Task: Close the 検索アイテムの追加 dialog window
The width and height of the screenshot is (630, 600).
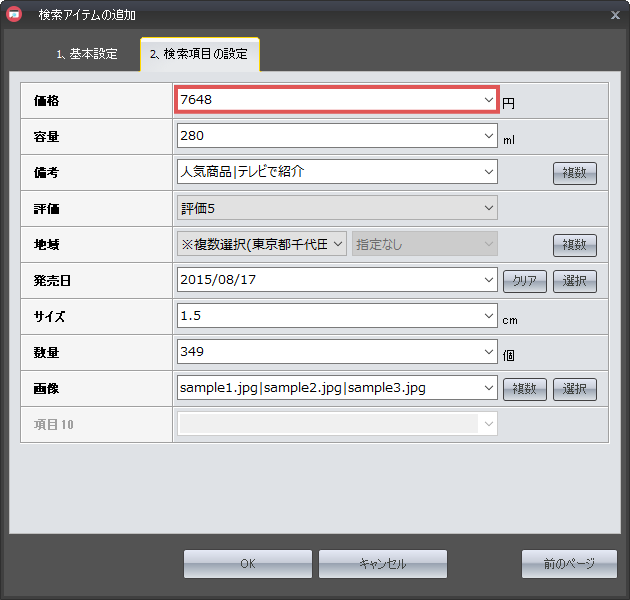Action: coord(614,15)
